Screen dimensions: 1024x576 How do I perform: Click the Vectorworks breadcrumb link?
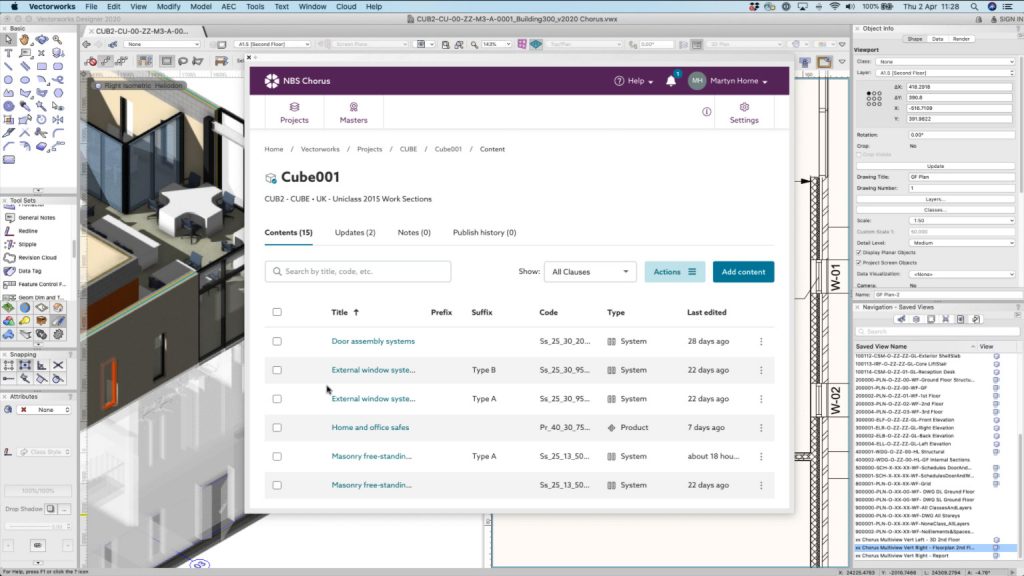320,149
